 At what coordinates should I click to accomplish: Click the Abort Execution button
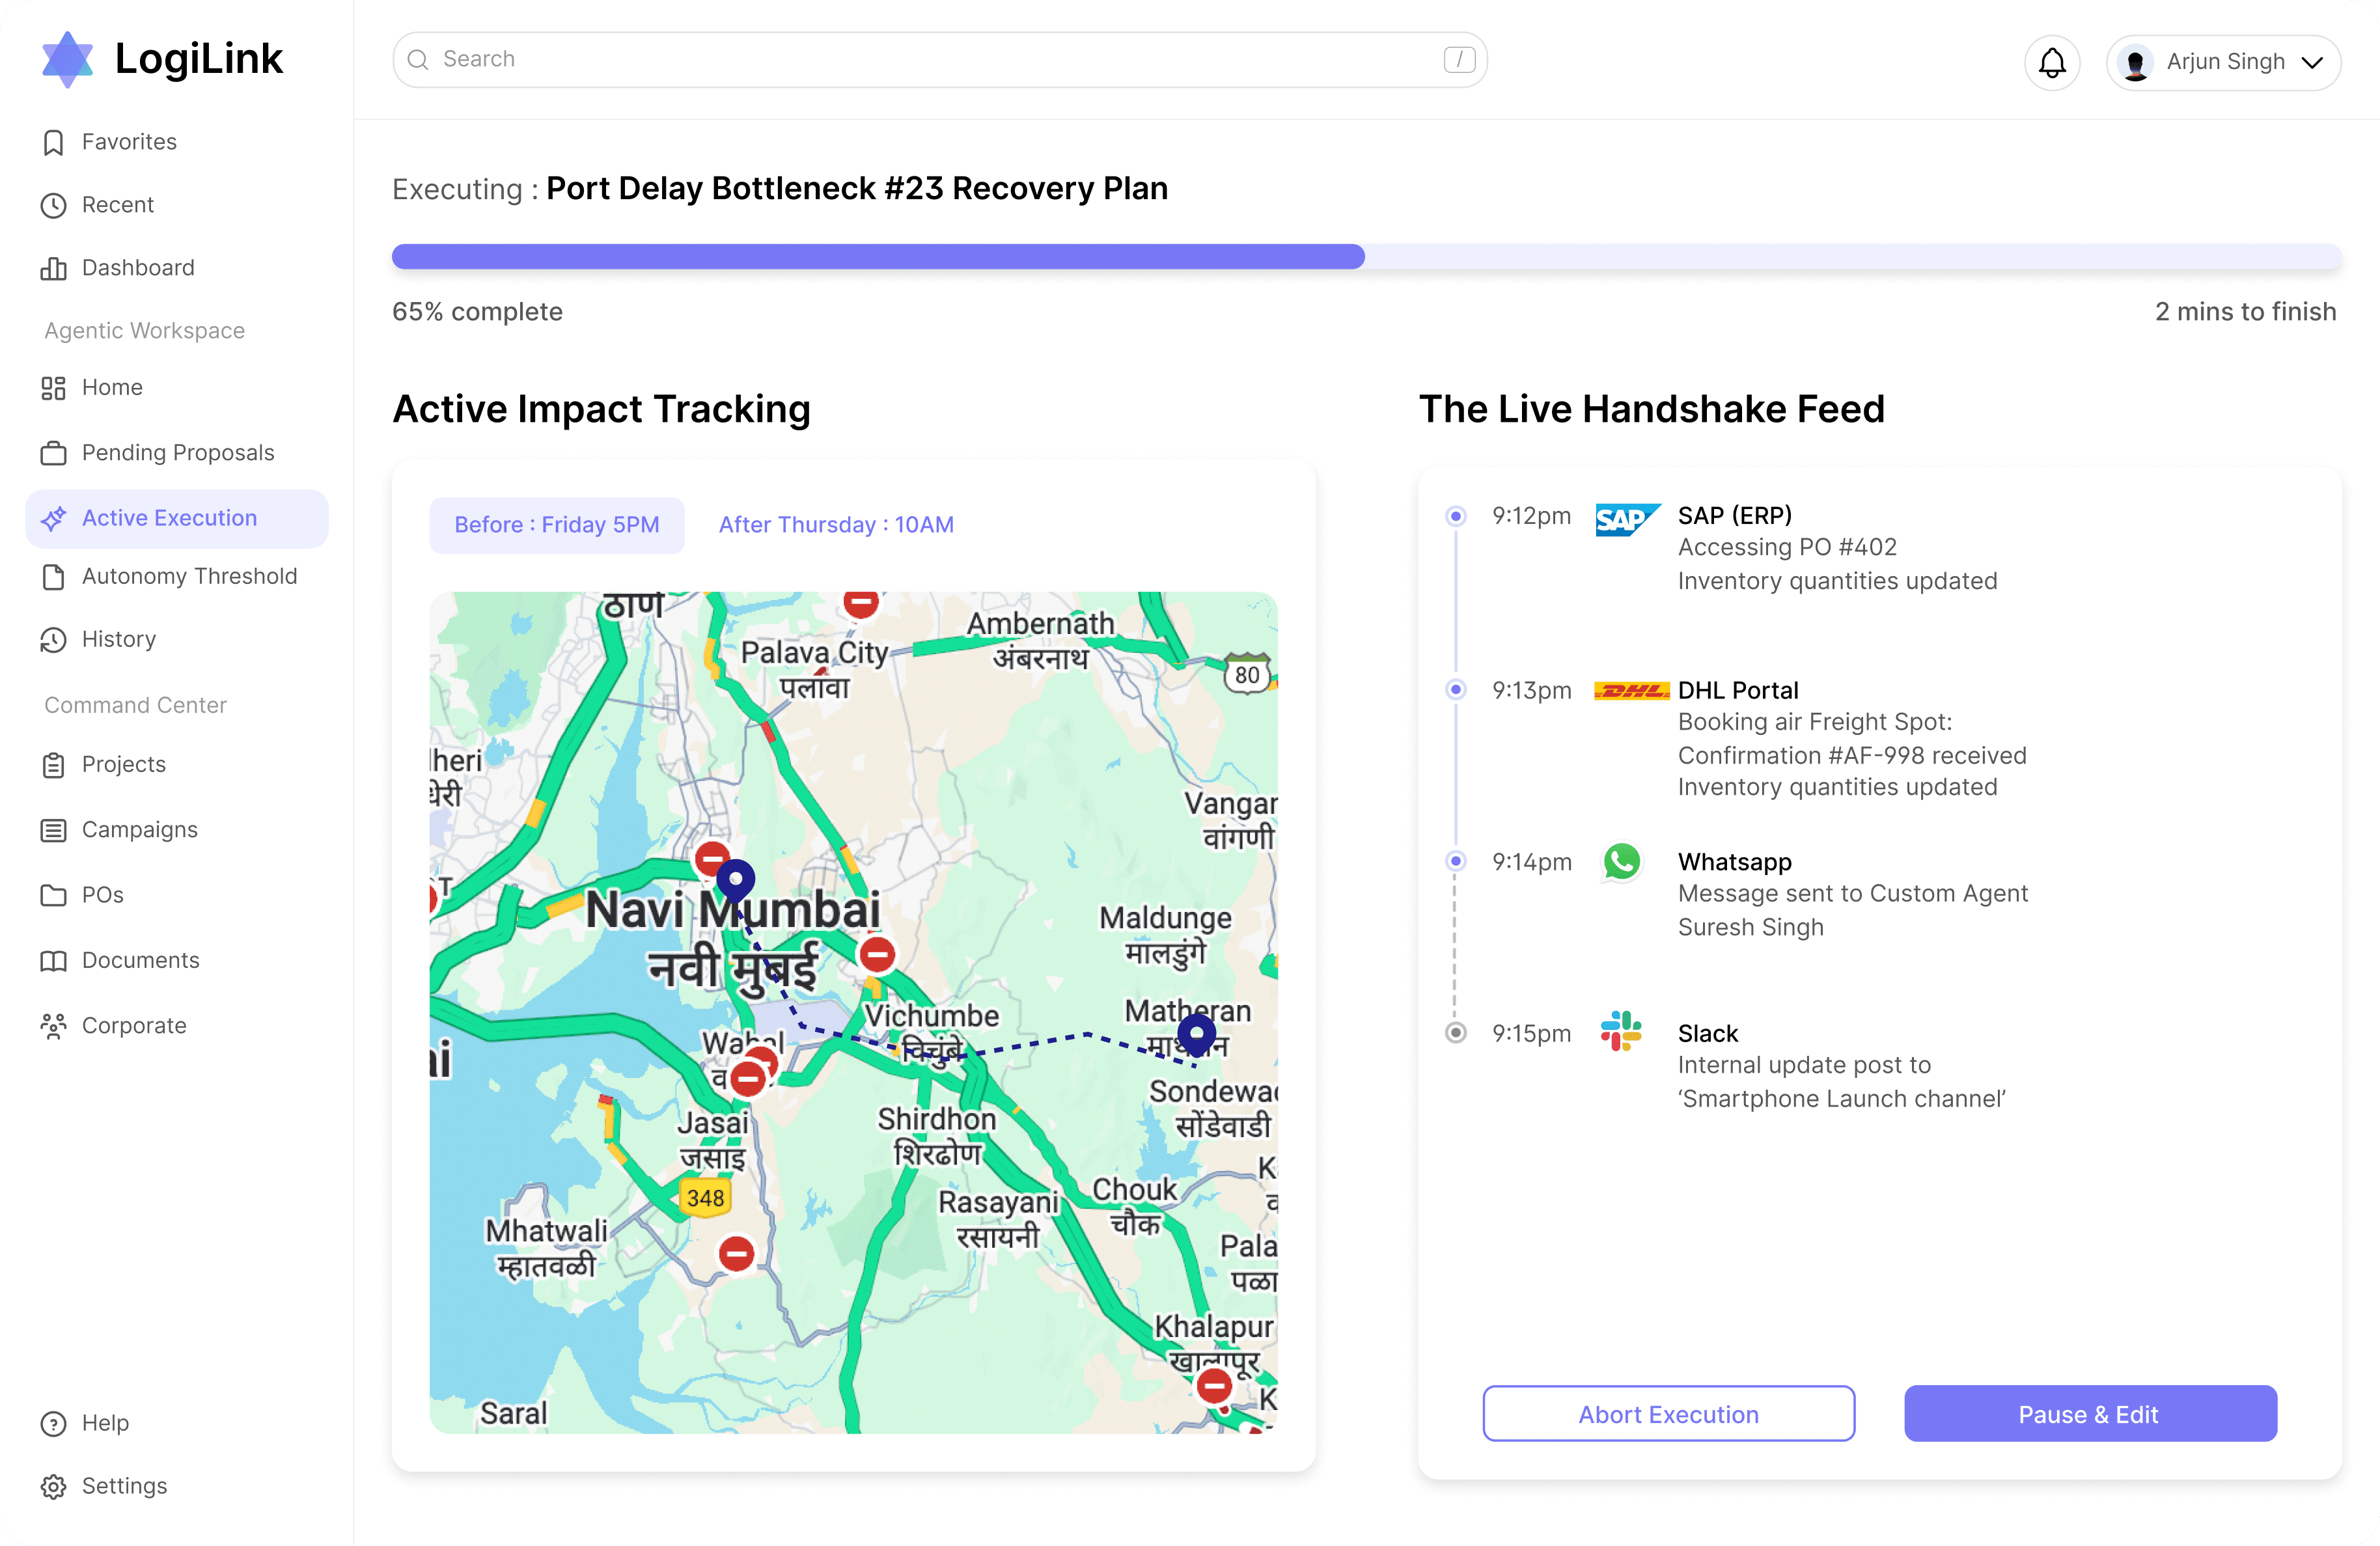1668,1414
